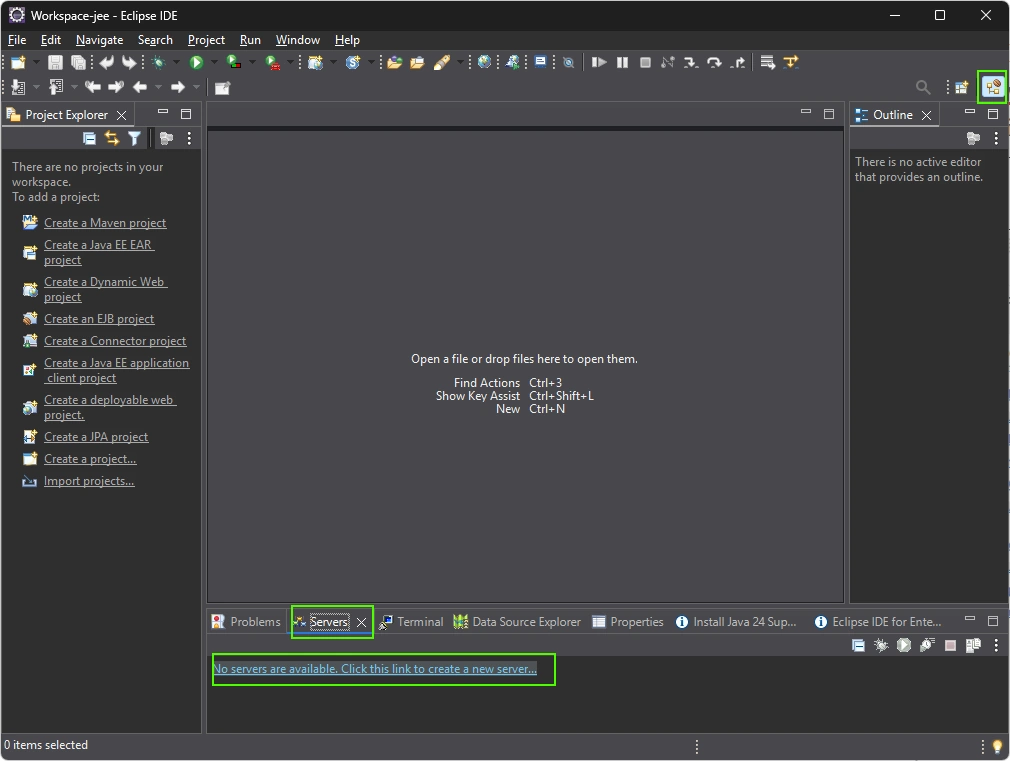Click the Open Task folder icon
The image size is (1010, 761).
click(x=417, y=63)
